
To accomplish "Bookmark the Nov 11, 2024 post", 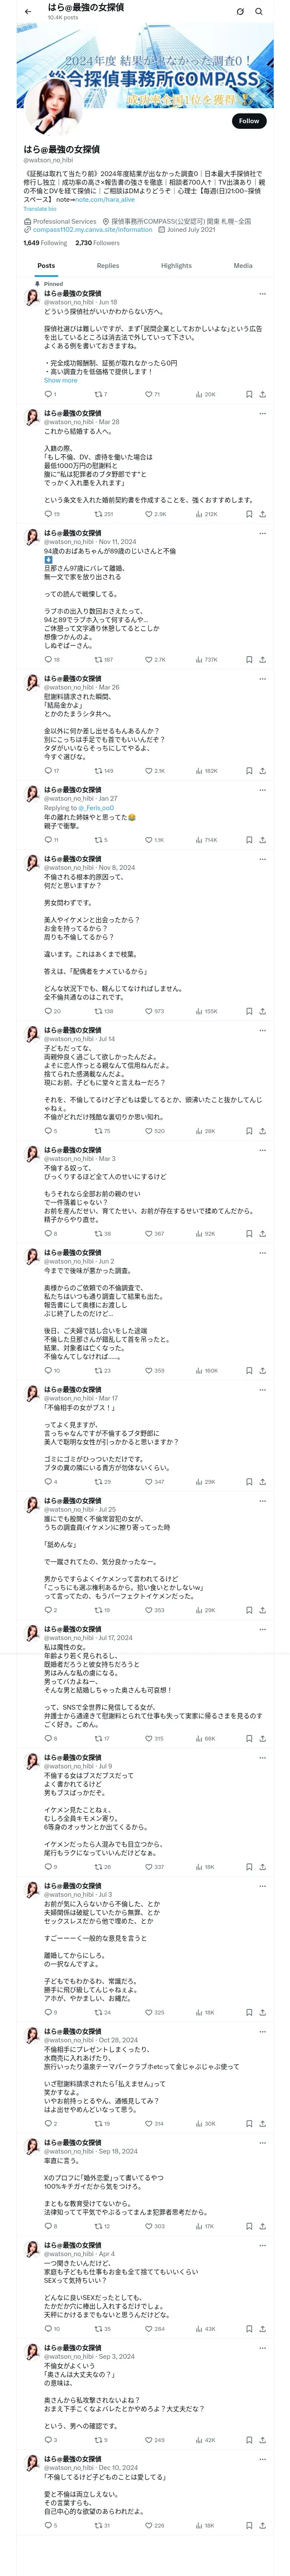I will [x=249, y=660].
